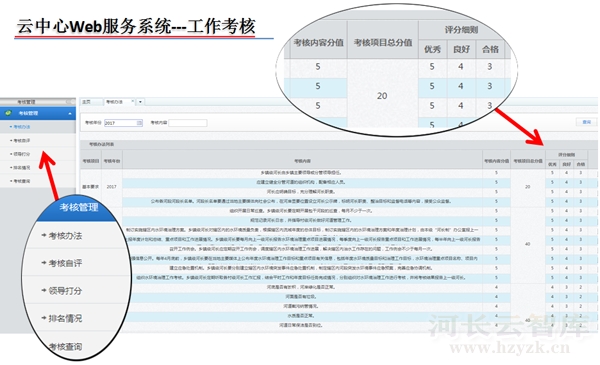The width and height of the screenshot is (600, 365).
Task: Close the 考核办法 tab with its x
Action: pos(132,102)
